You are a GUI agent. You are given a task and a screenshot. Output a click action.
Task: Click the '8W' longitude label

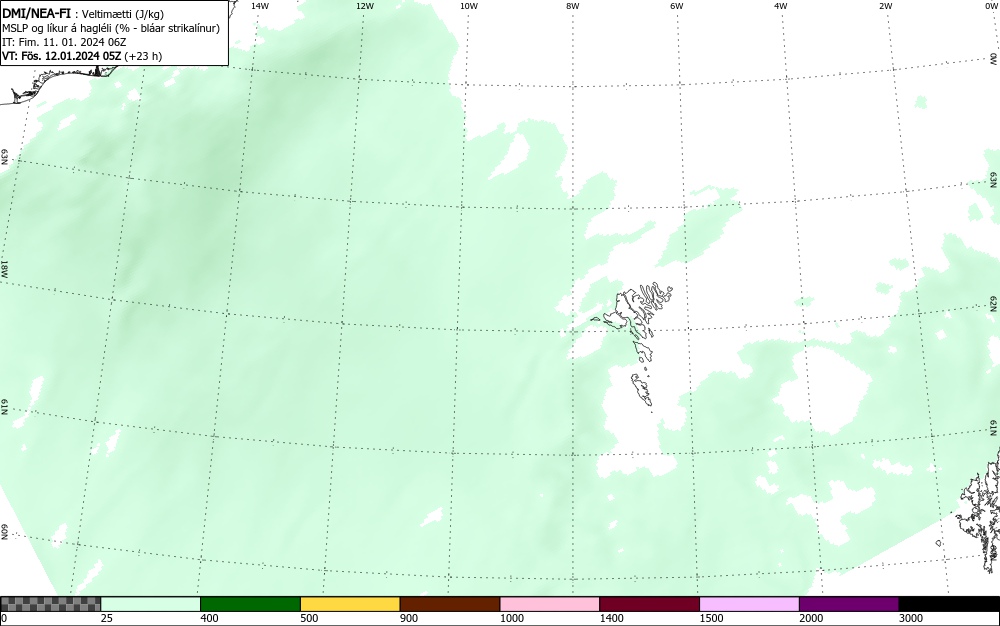[573, 6]
